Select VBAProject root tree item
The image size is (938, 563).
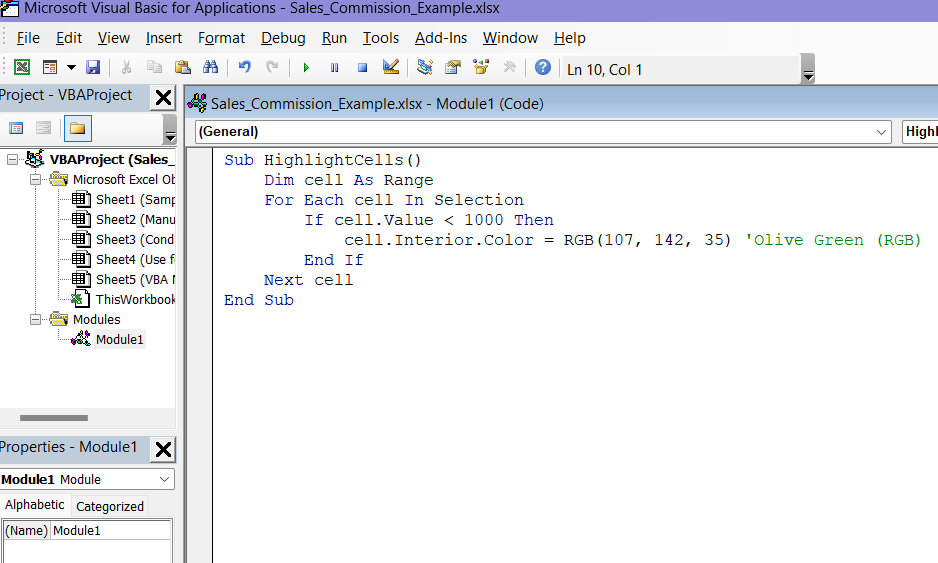[101, 160]
